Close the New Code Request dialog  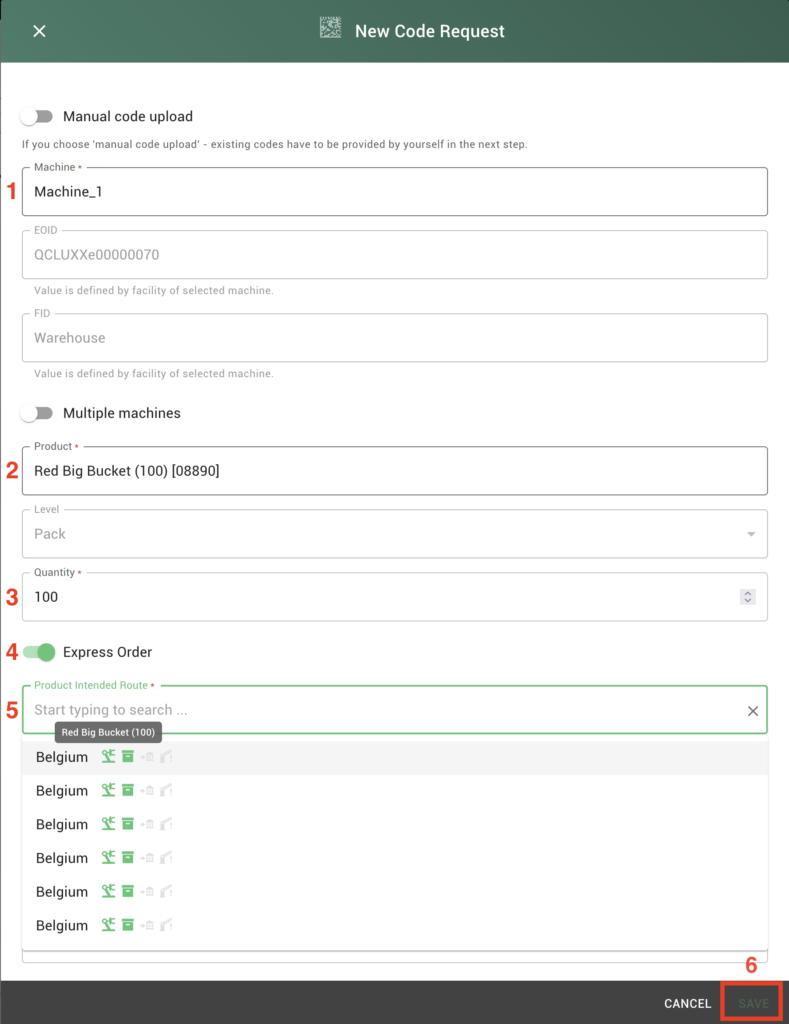39,31
